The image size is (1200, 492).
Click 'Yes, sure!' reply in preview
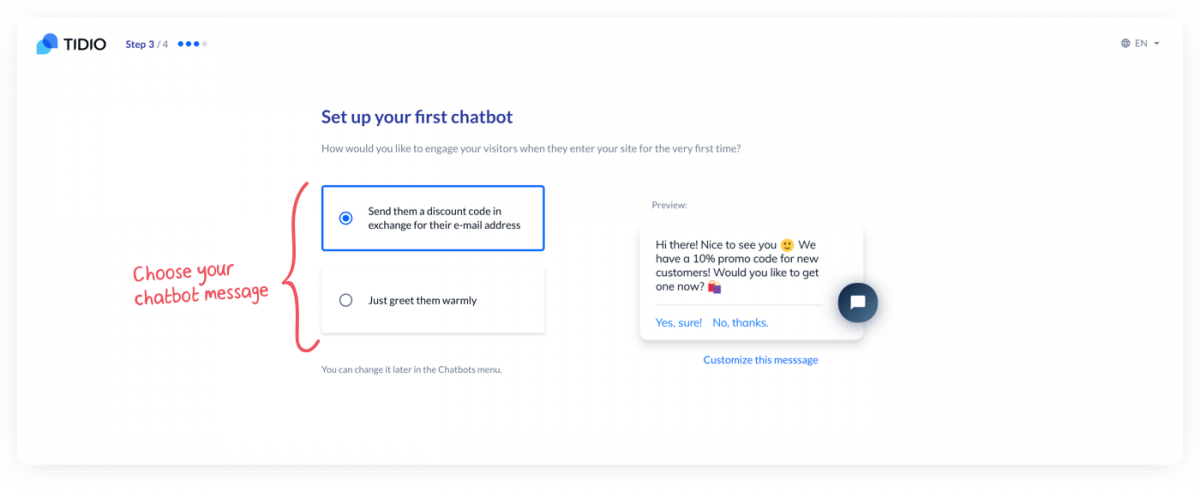678,323
